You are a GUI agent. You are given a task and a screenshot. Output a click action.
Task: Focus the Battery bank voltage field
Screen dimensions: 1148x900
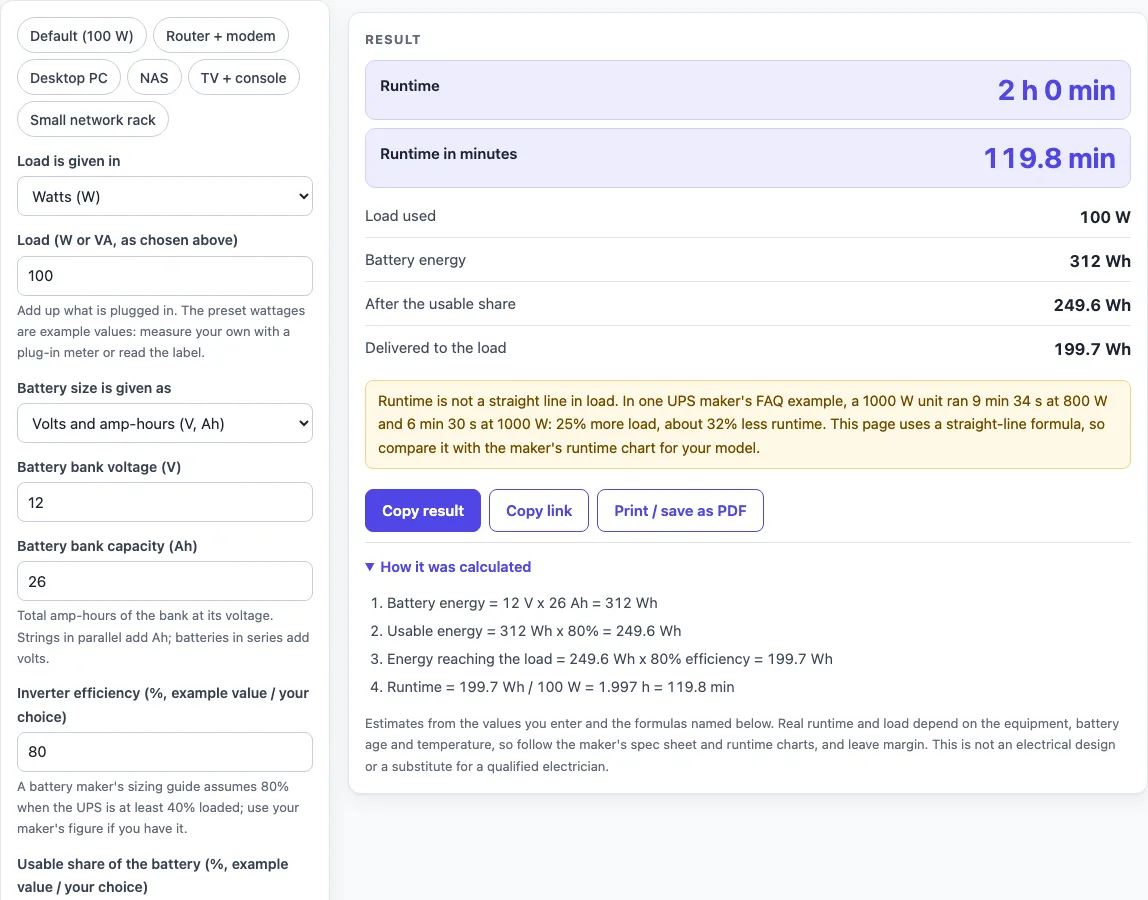point(165,502)
